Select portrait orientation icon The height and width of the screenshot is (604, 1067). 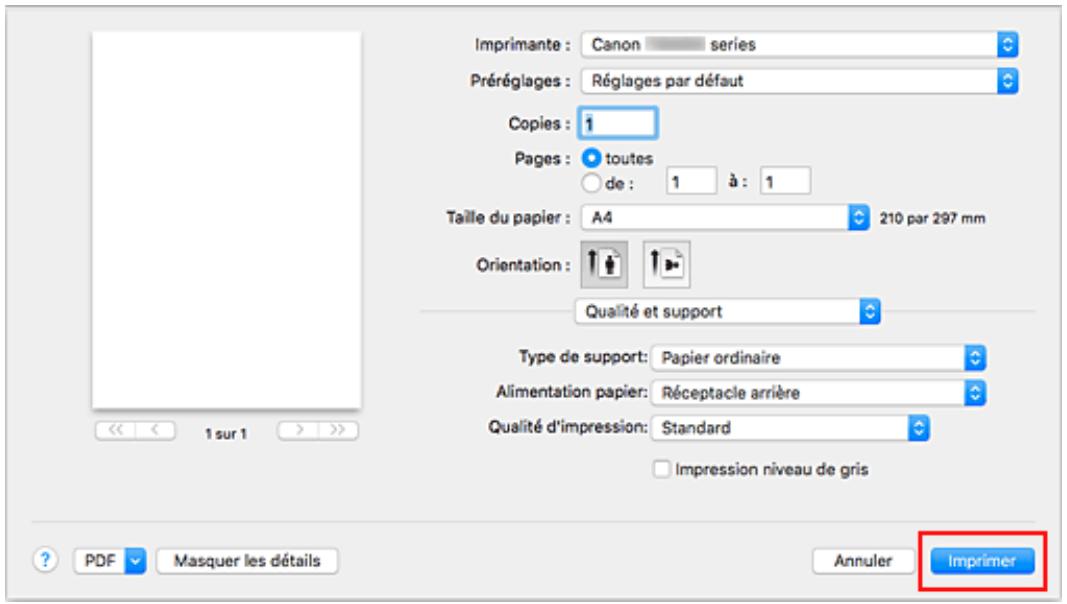tap(604, 264)
